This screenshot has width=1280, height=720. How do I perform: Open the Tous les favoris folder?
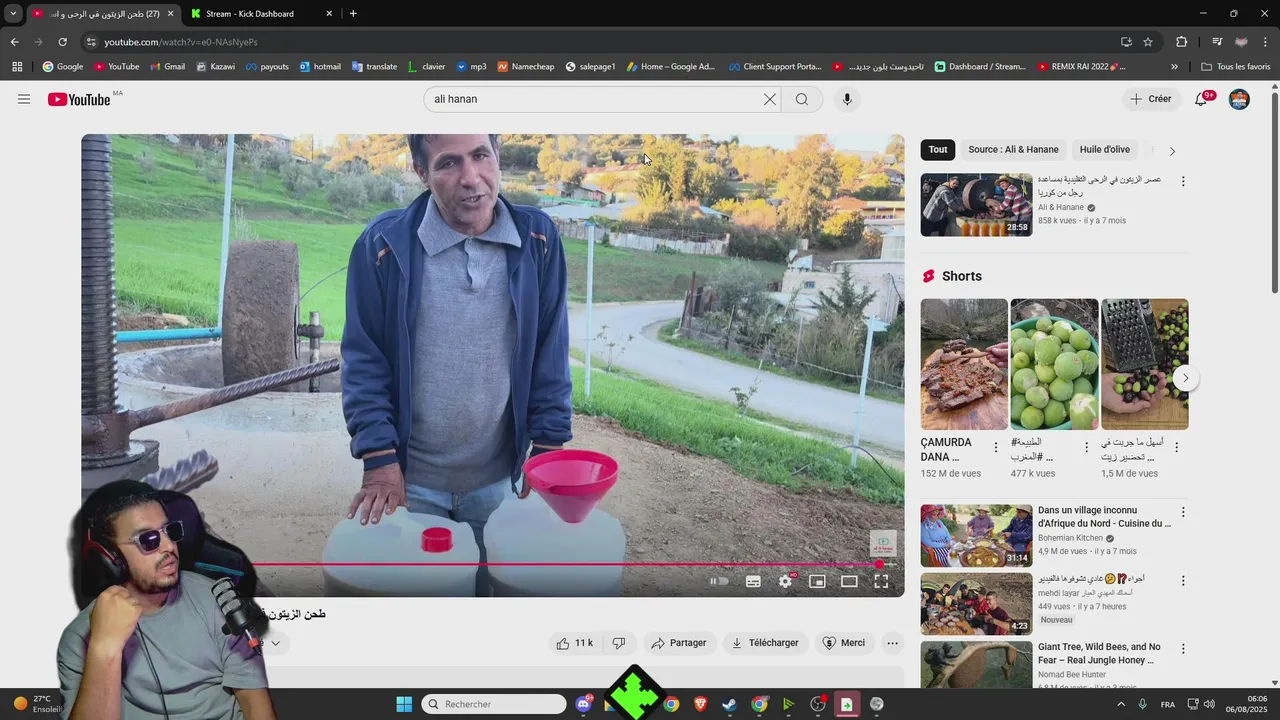pyautogui.click(x=1235, y=67)
